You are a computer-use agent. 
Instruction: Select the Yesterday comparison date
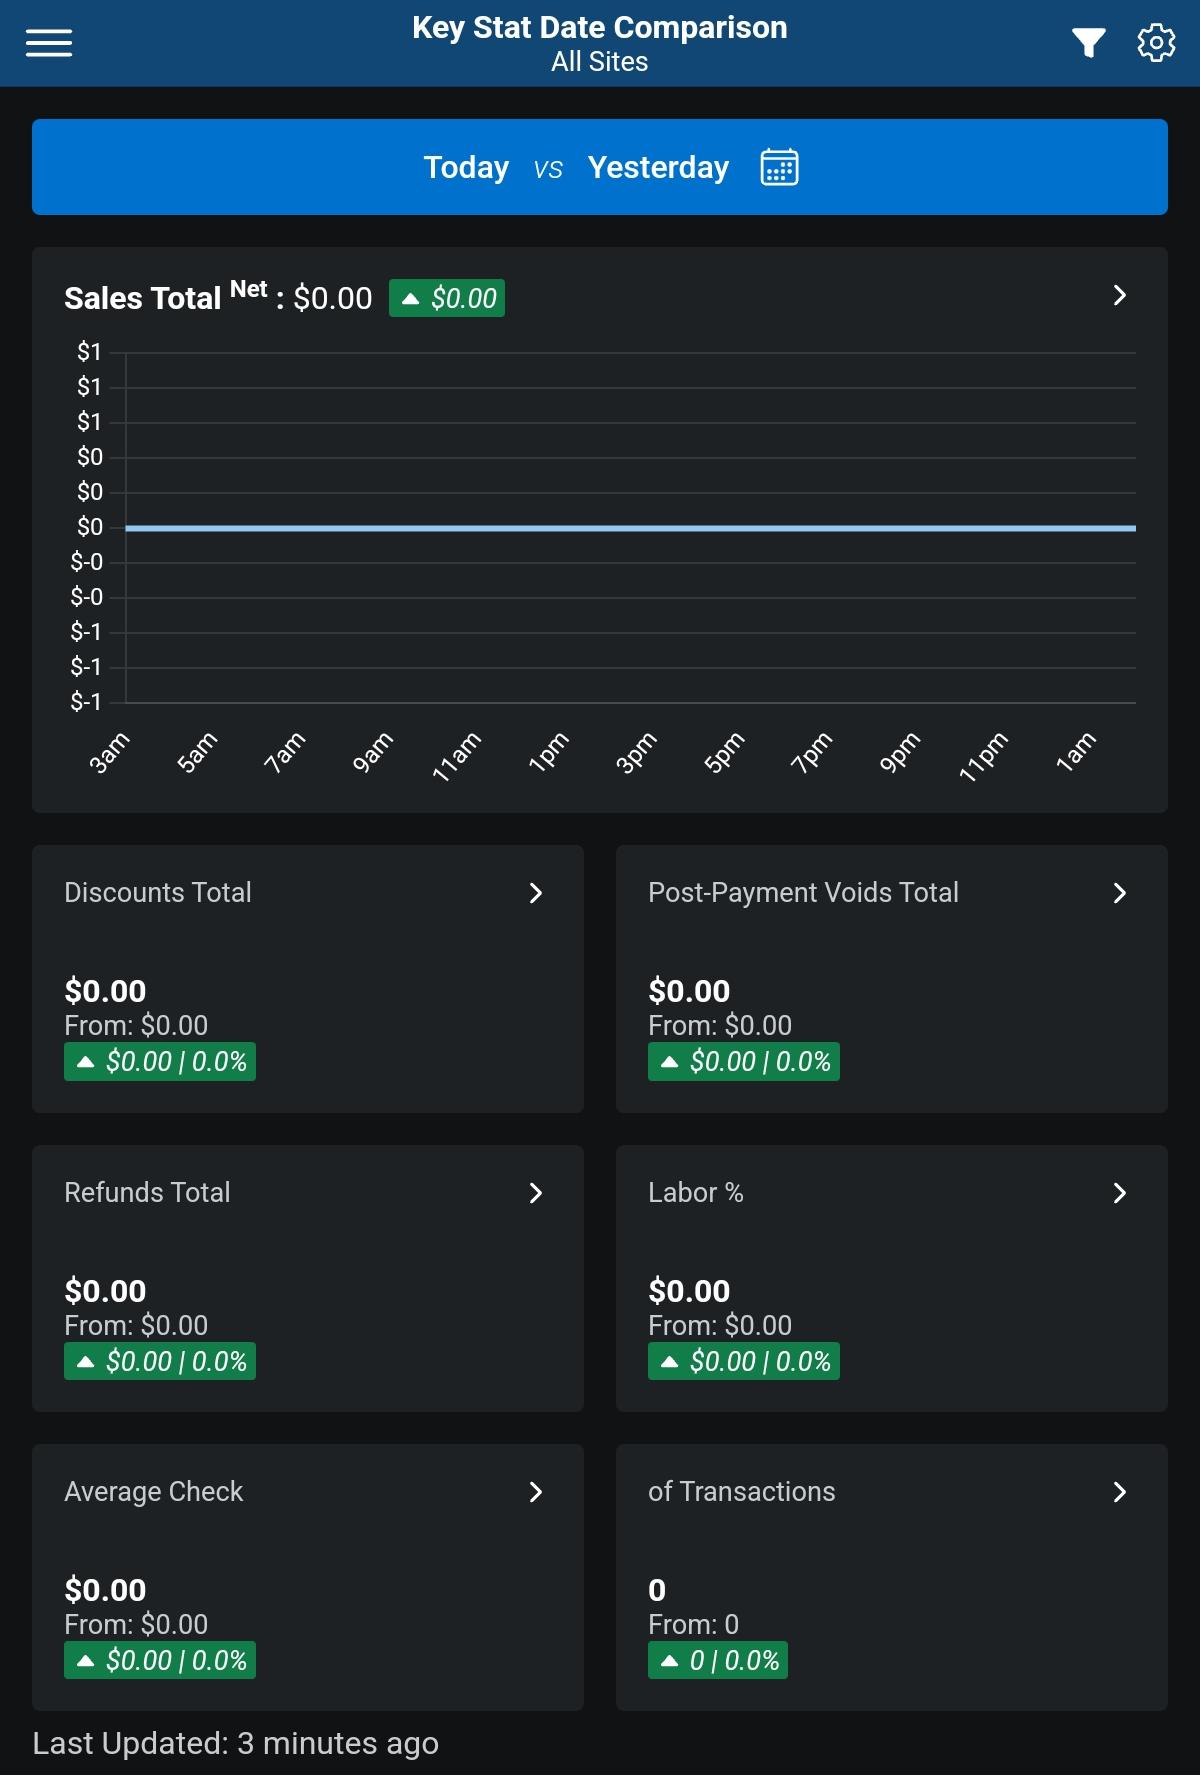coord(658,167)
